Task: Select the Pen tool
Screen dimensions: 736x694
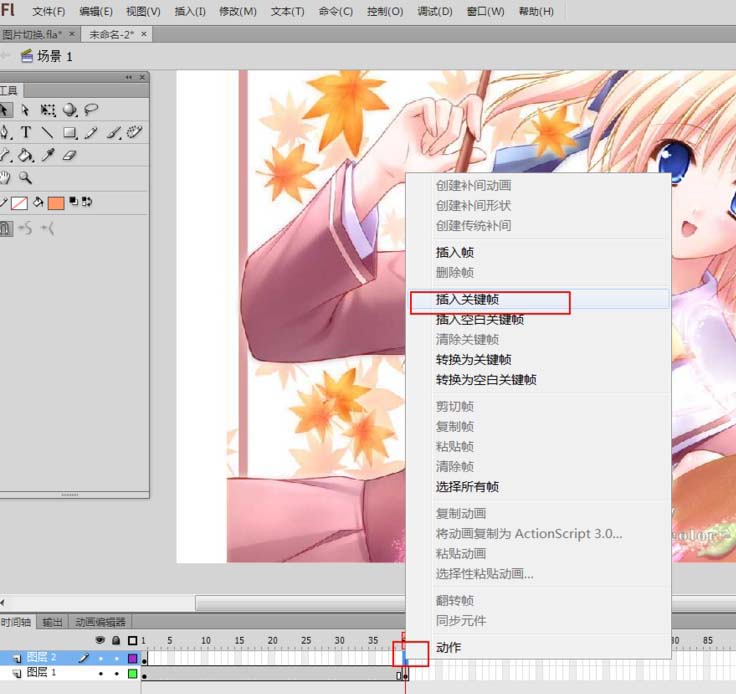Action: tap(6, 132)
